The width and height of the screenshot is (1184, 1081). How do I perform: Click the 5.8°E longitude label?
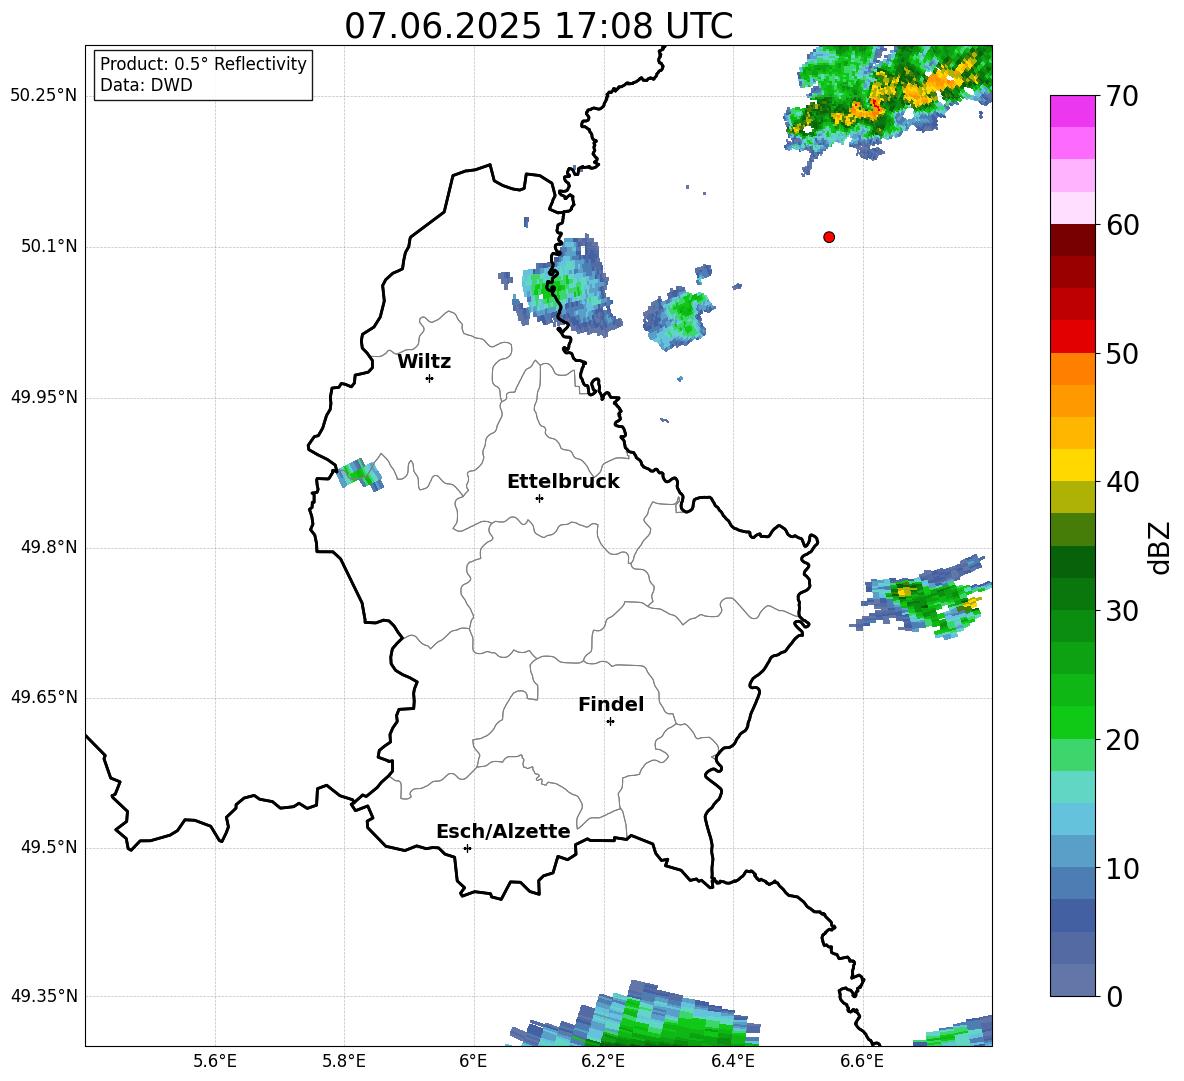(344, 1061)
